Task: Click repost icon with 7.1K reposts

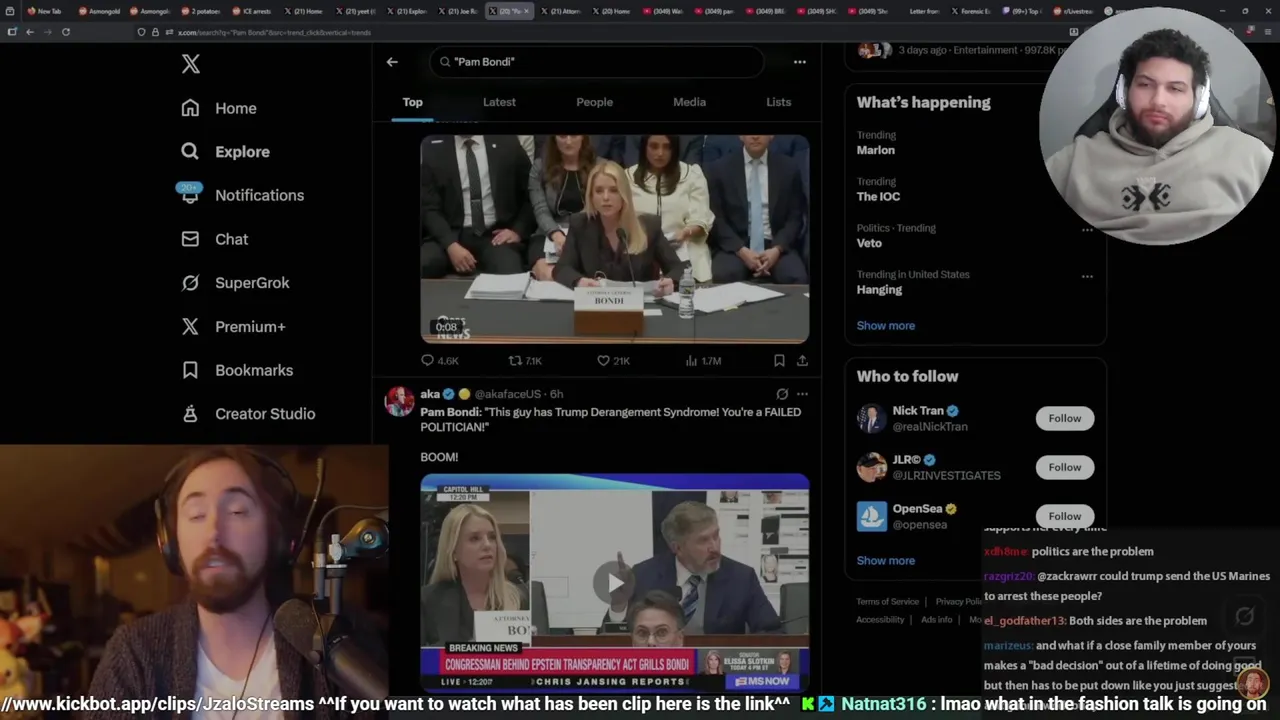Action: (x=515, y=361)
